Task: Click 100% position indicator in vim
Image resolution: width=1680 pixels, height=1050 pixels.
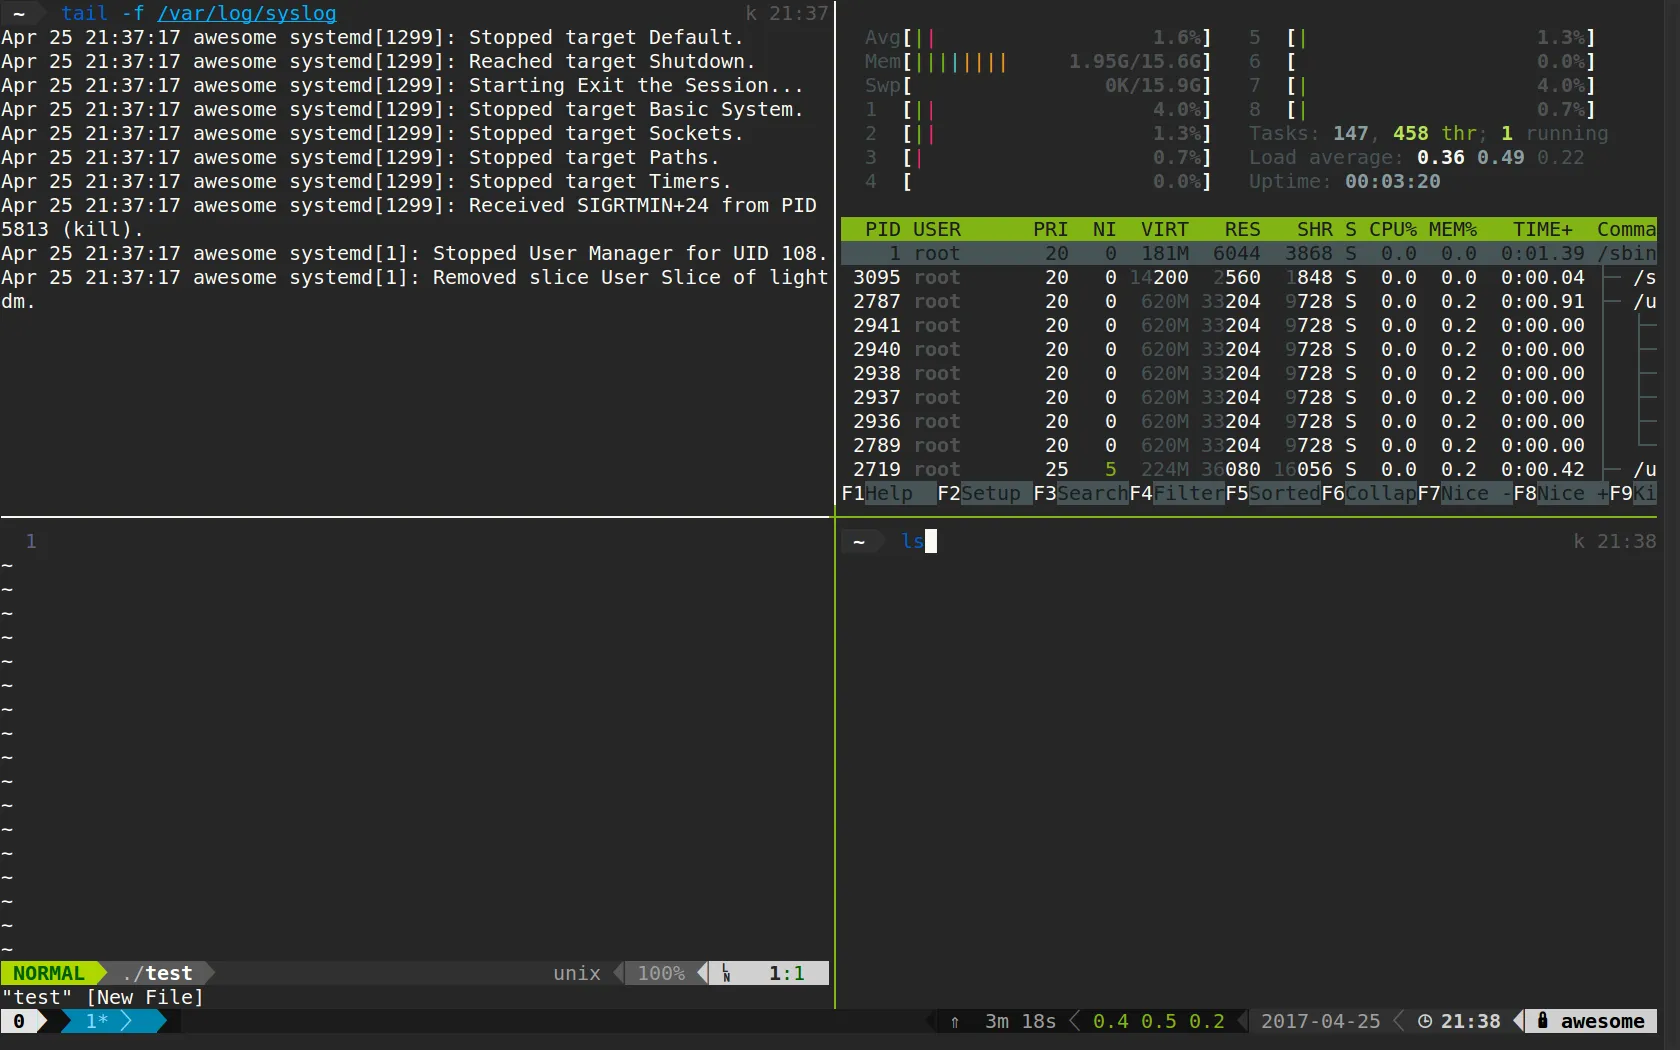Action: pos(661,973)
